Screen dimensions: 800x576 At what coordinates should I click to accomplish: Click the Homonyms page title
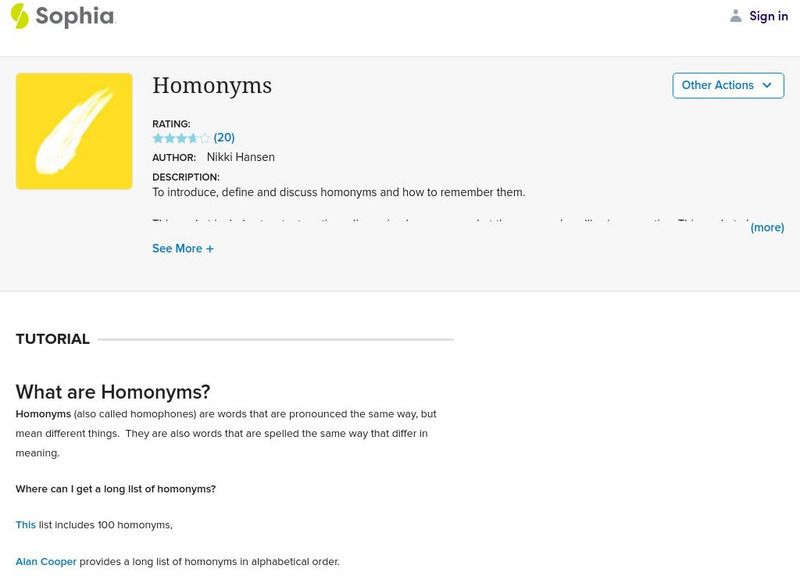pos(212,86)
